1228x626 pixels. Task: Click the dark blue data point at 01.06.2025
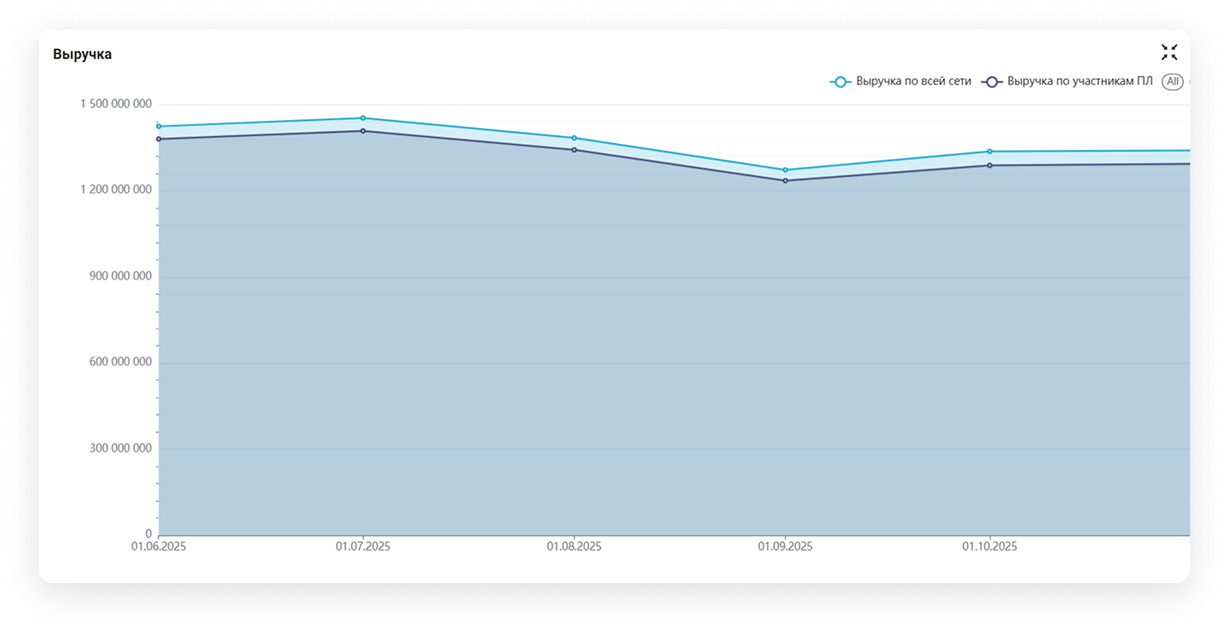159,139
